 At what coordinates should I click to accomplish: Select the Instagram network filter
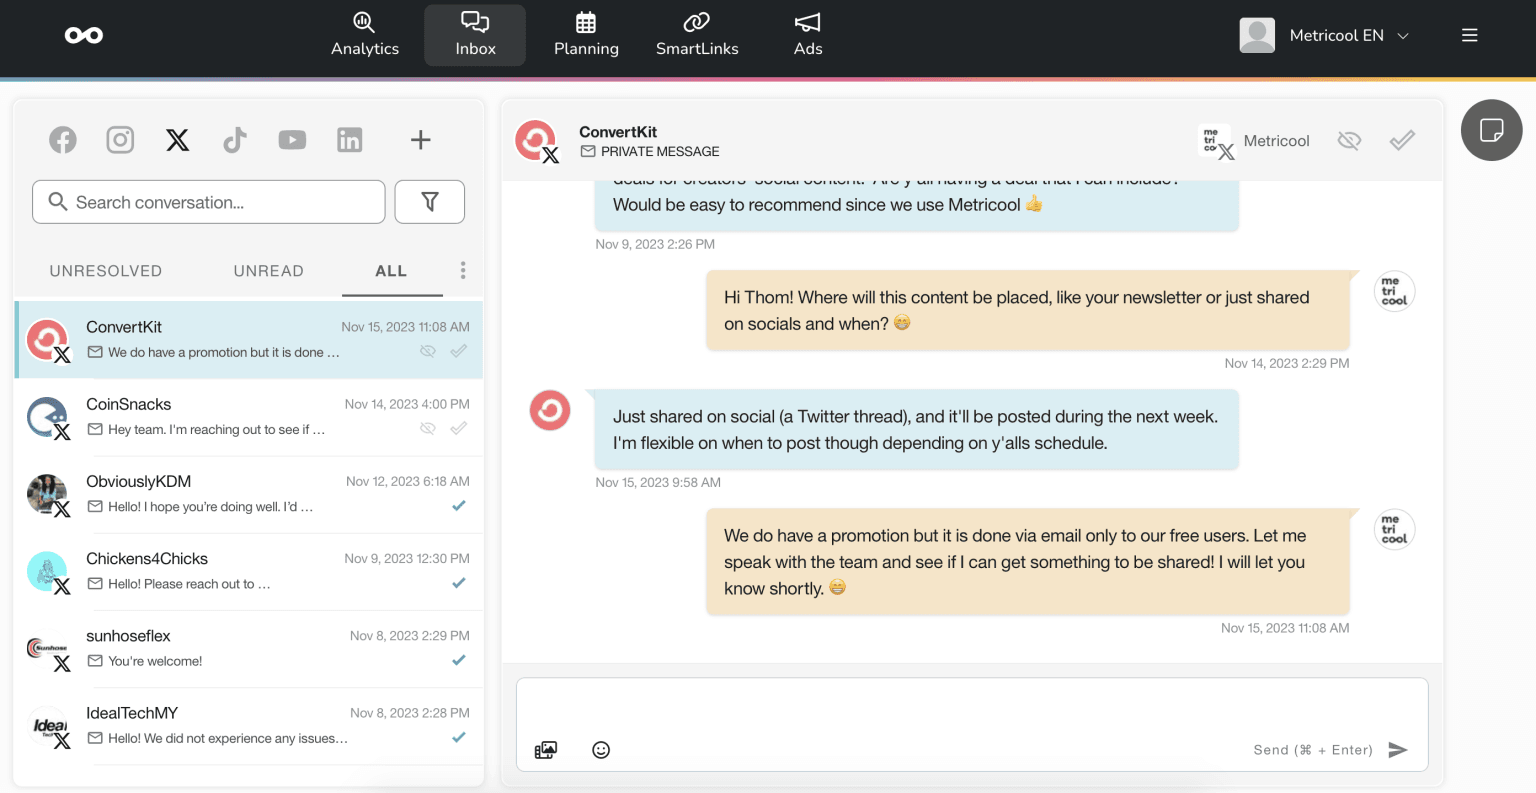pos(120,139)
